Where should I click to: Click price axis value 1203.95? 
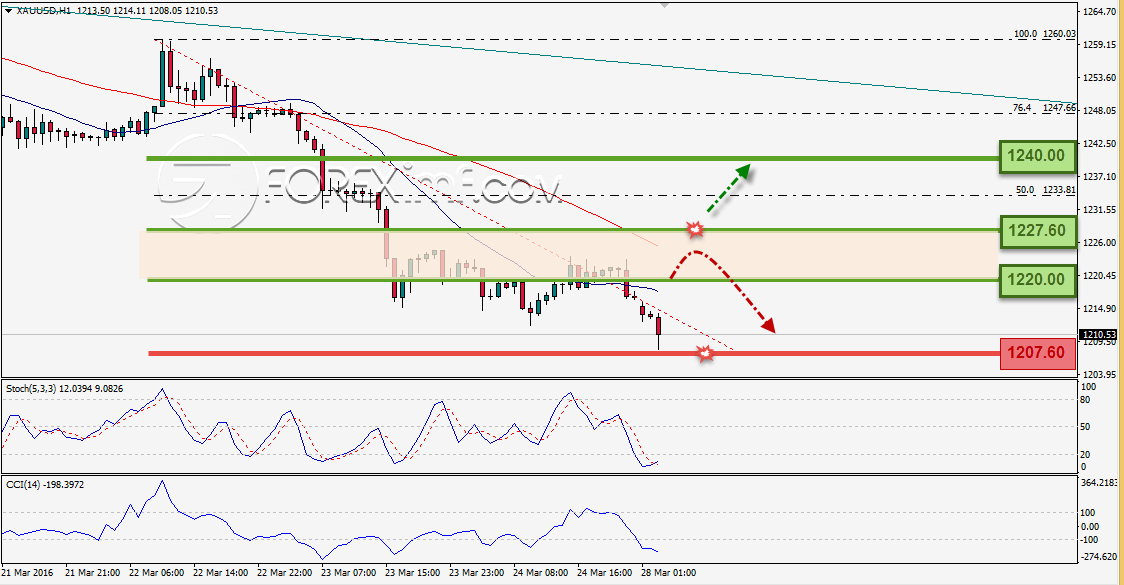[x=1099, y=375]
